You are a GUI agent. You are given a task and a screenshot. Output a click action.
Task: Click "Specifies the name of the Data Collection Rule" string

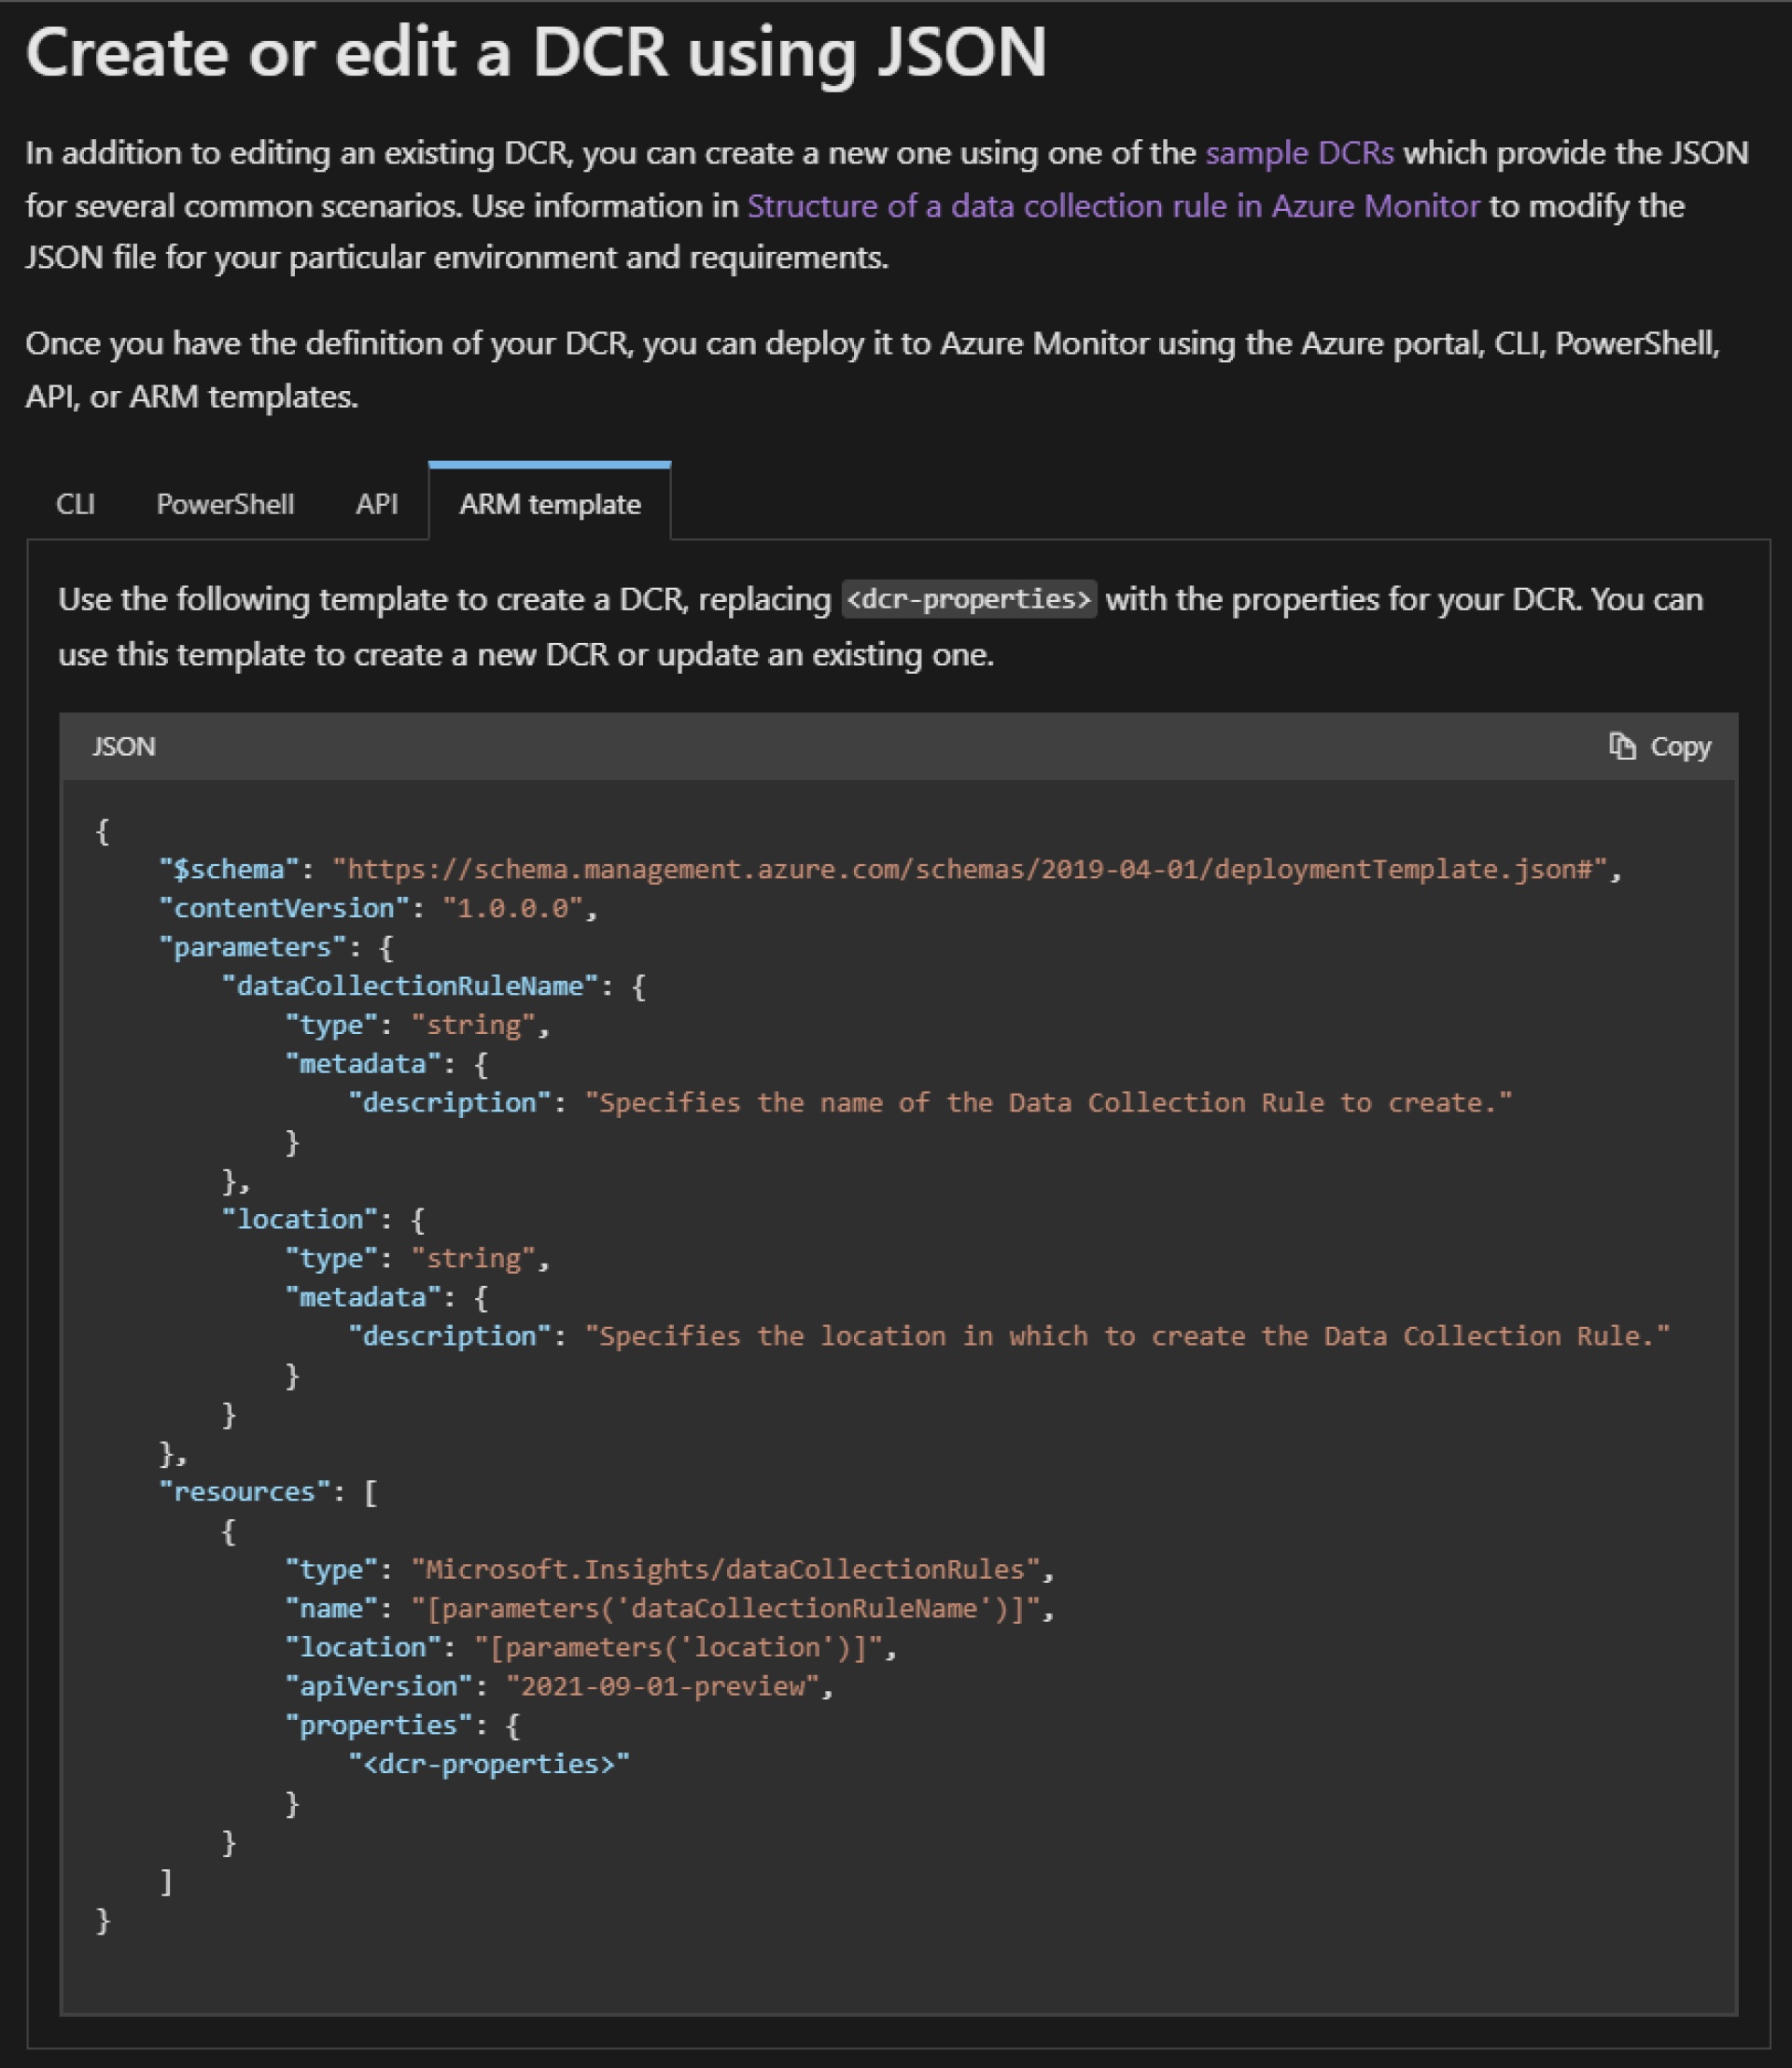coord(1049,1103)
